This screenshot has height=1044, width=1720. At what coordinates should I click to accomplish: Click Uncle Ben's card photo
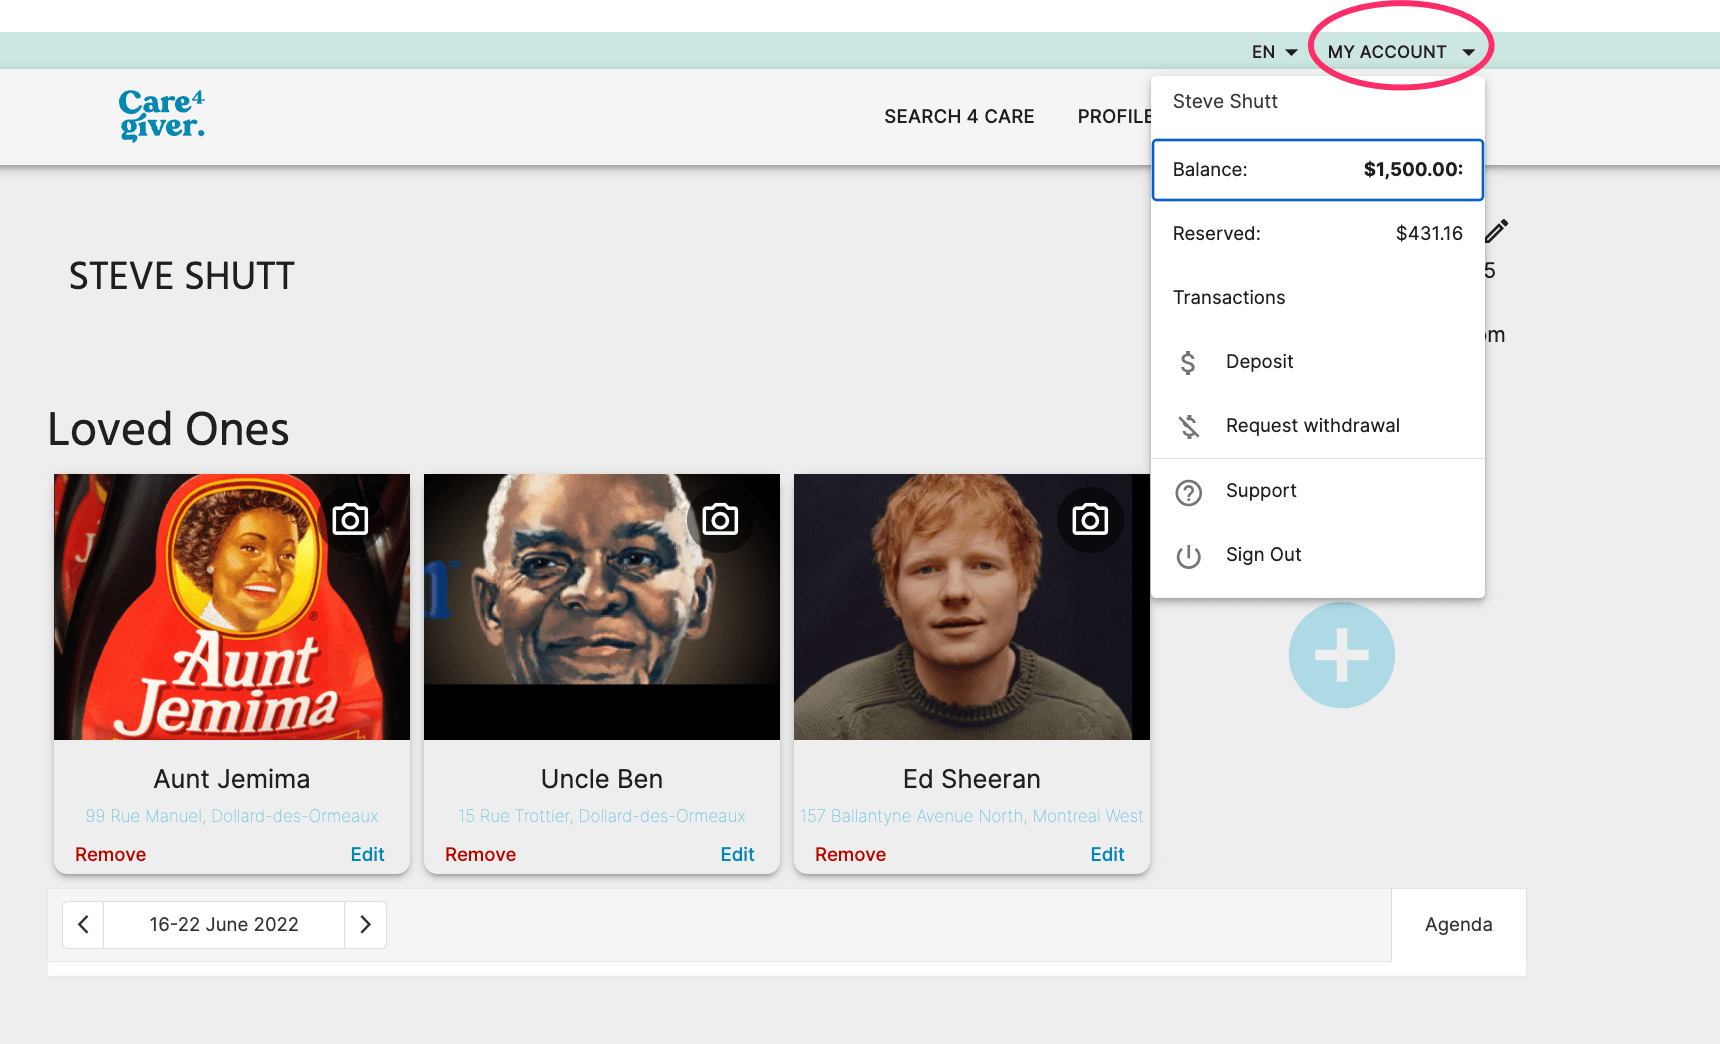[x=602, y=607]
